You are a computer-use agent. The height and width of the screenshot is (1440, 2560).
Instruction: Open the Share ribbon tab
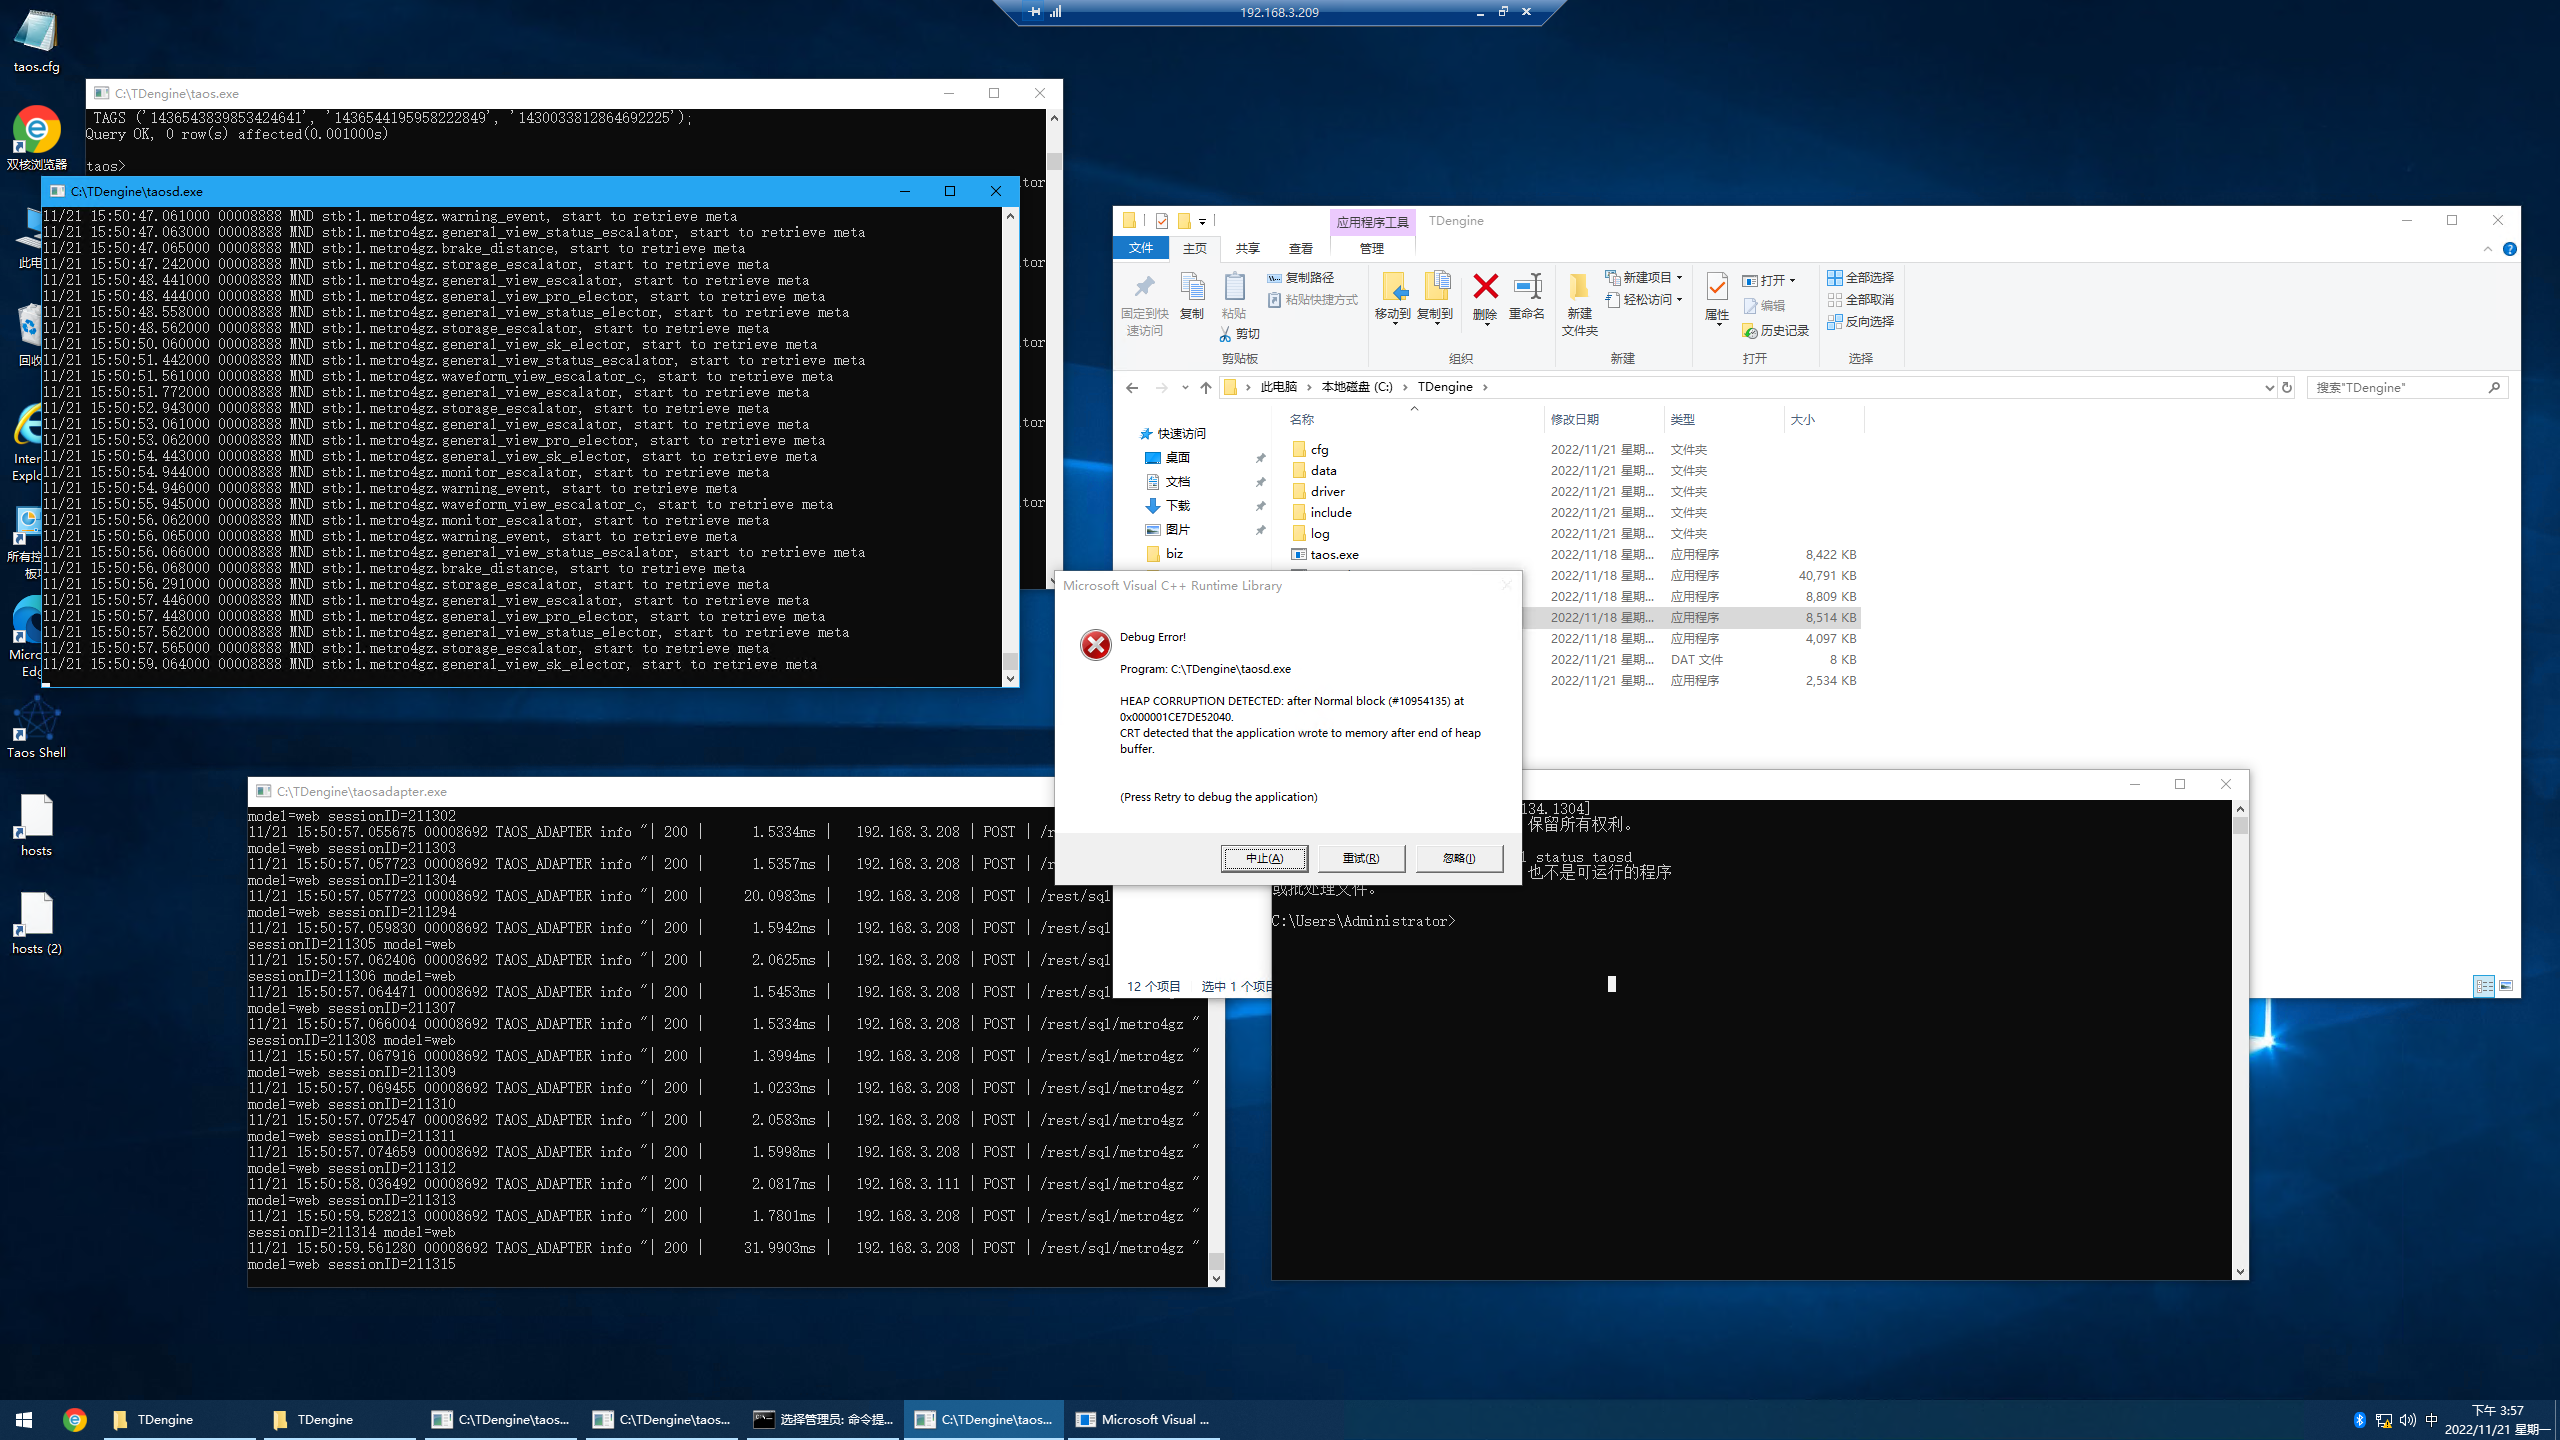(1247, 249)
